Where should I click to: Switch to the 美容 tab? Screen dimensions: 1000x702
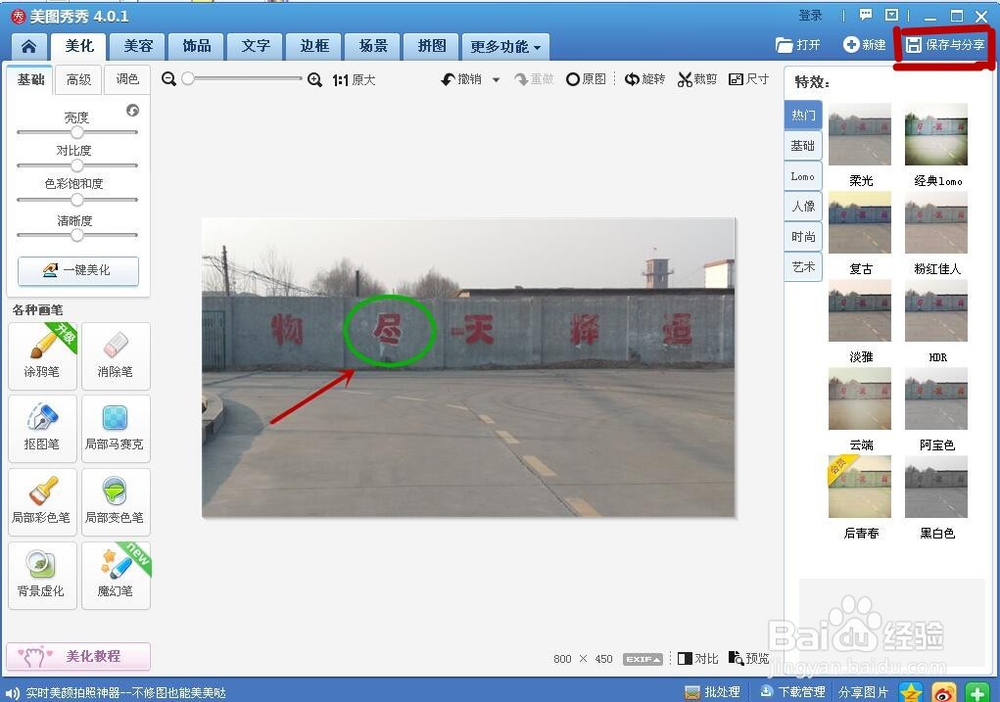[x=138, y=46]
